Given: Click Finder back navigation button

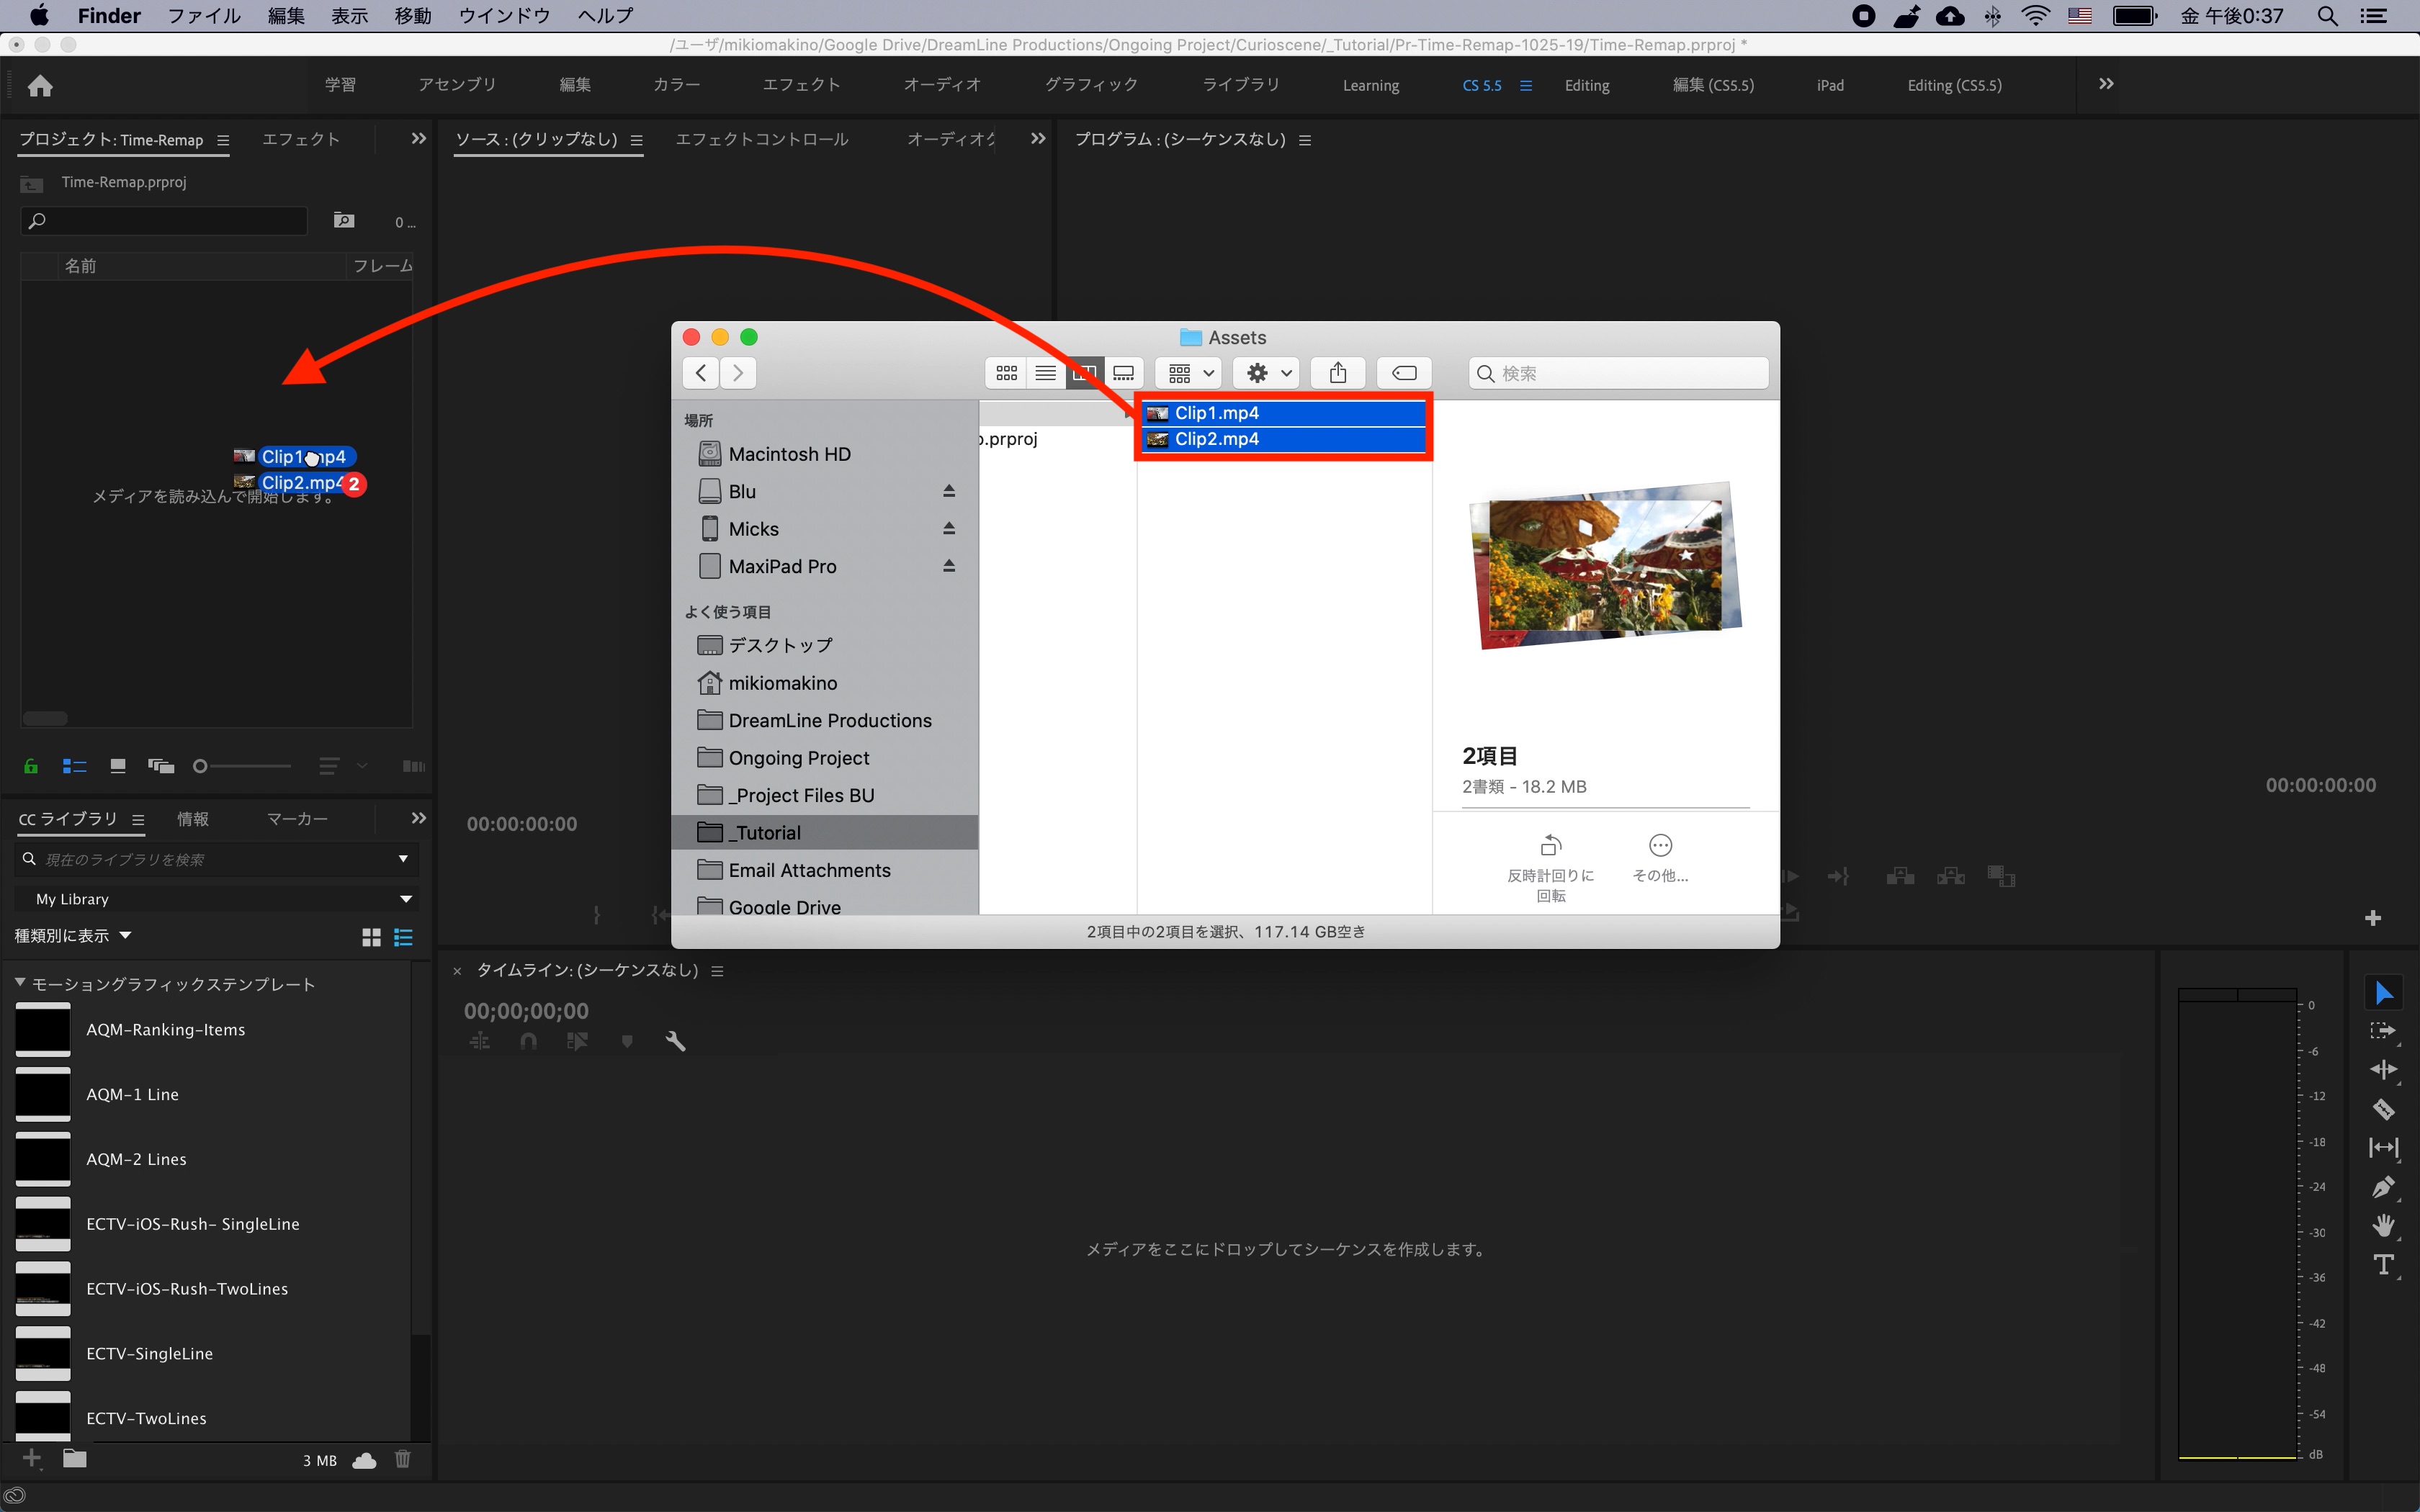Looking at the screenshot, I should (x=701, y=373).
